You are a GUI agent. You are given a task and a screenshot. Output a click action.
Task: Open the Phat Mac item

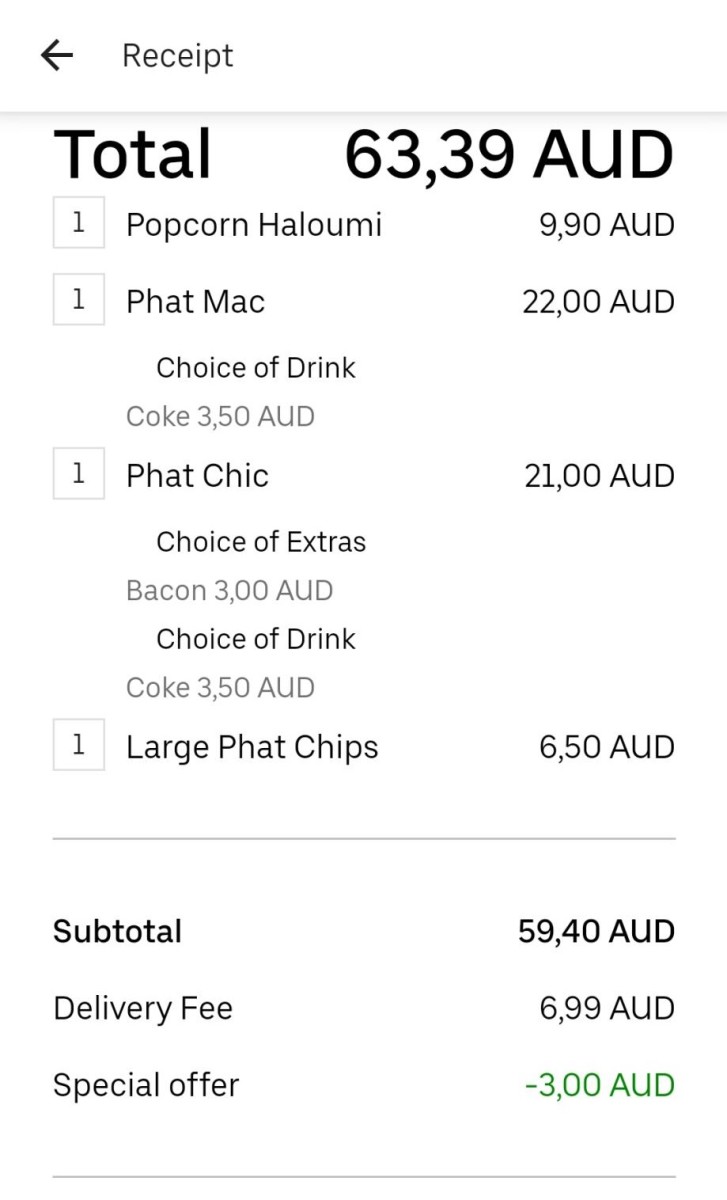(196, 301)
